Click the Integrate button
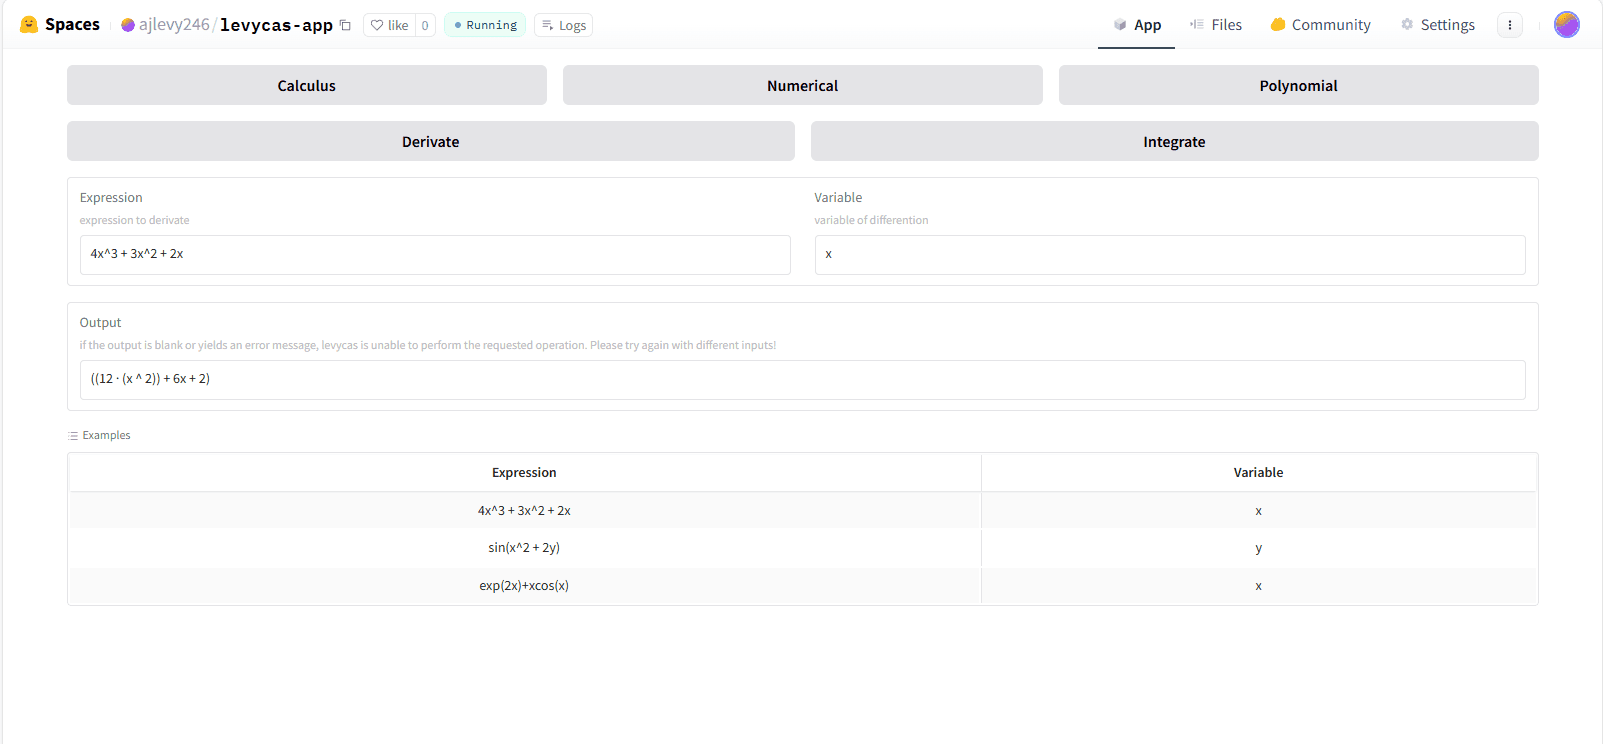 [x=1175, y=141]
